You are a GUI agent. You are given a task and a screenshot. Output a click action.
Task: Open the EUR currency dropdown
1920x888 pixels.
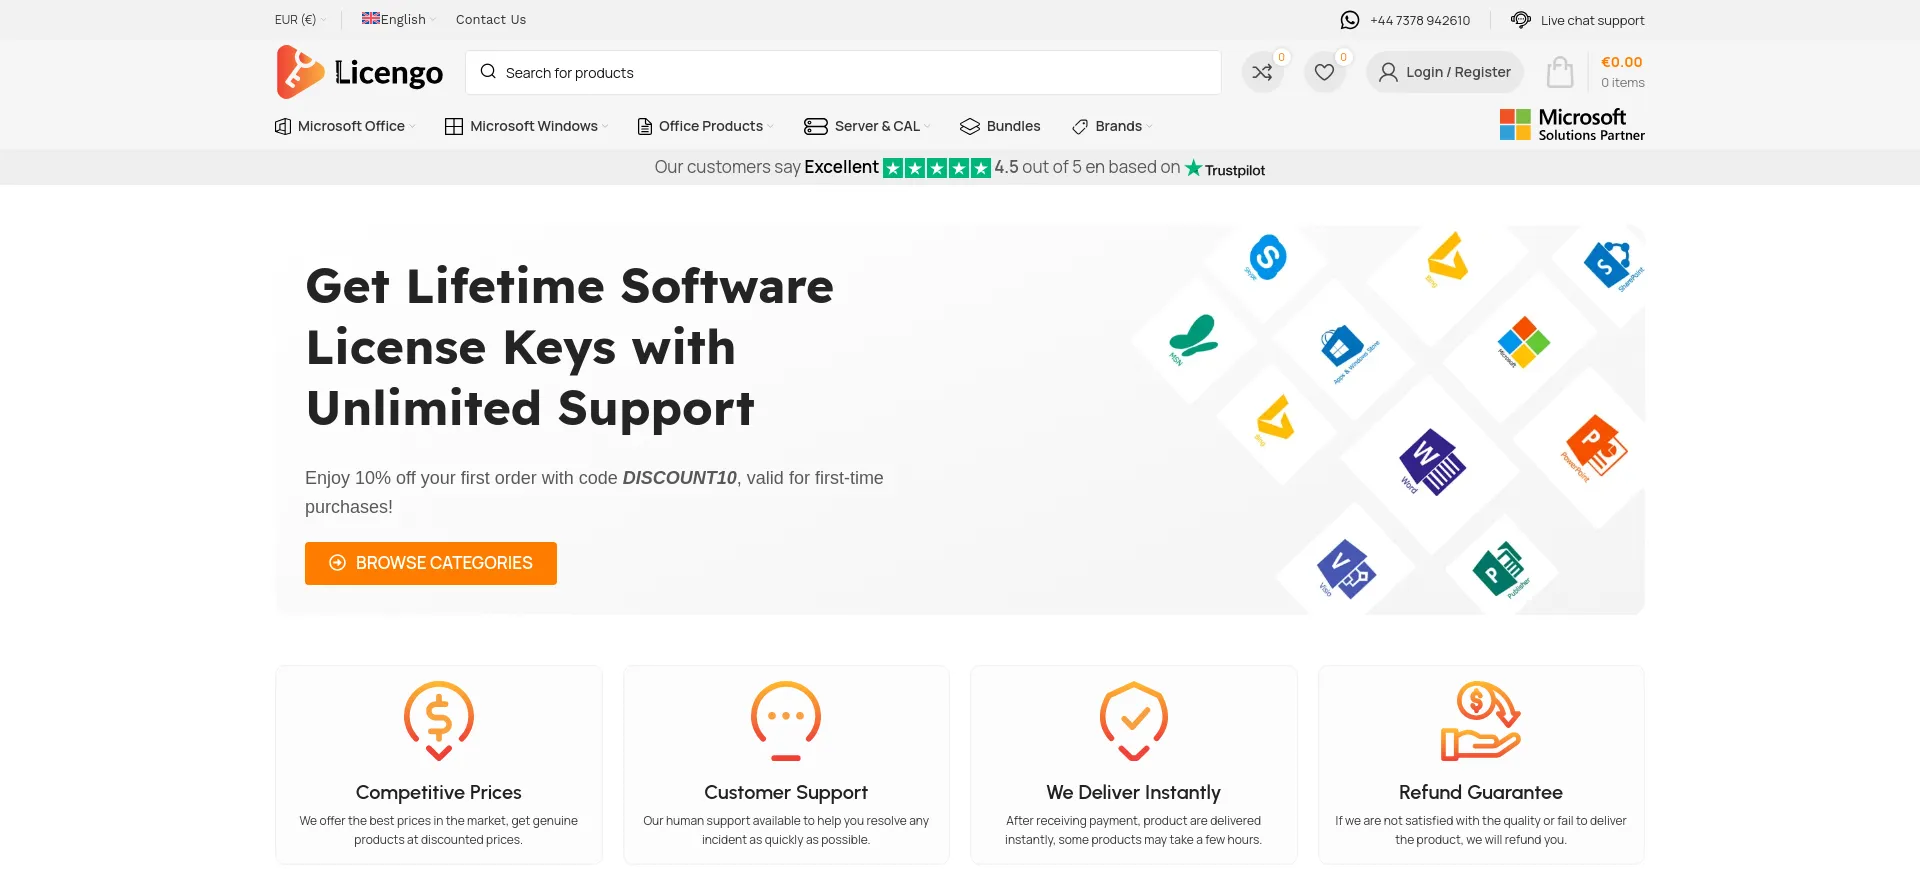[300, 19]
